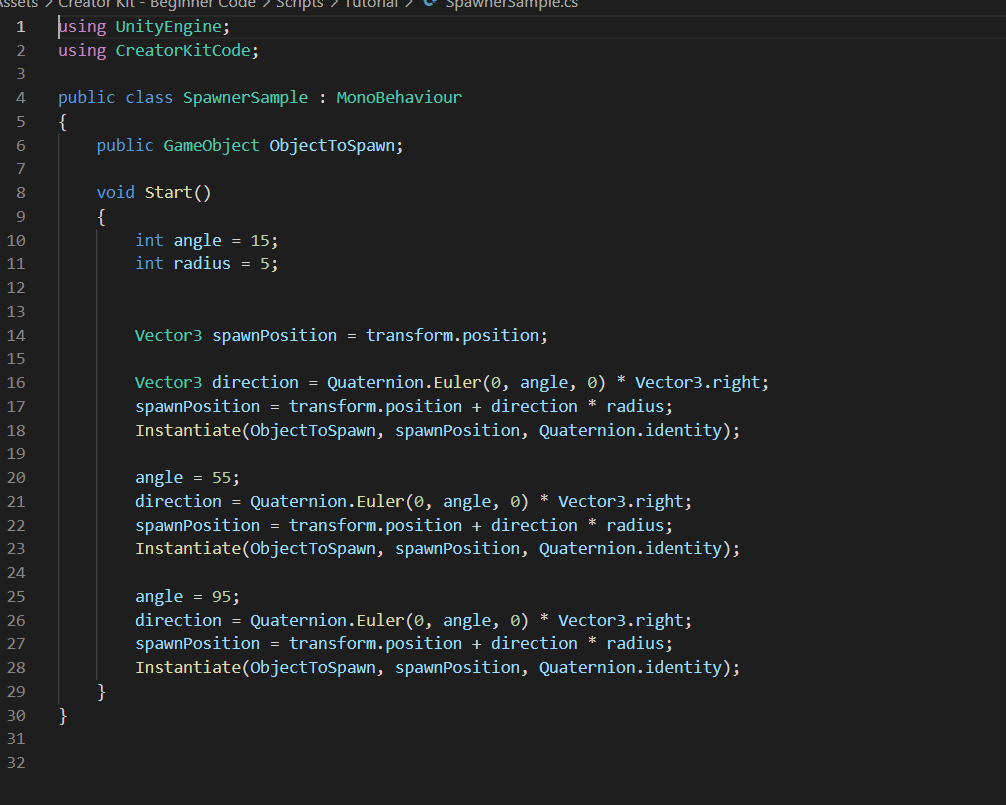Click the ObjectToSpawn field declaration on line 6

coord(332,146)
